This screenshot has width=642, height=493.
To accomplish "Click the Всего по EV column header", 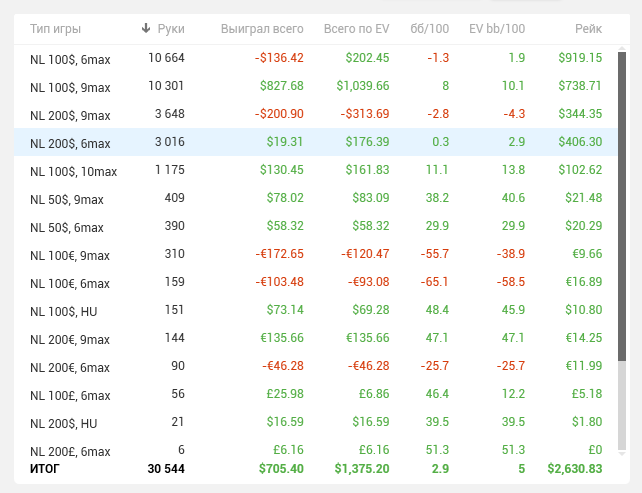I will tap(356, 28).
